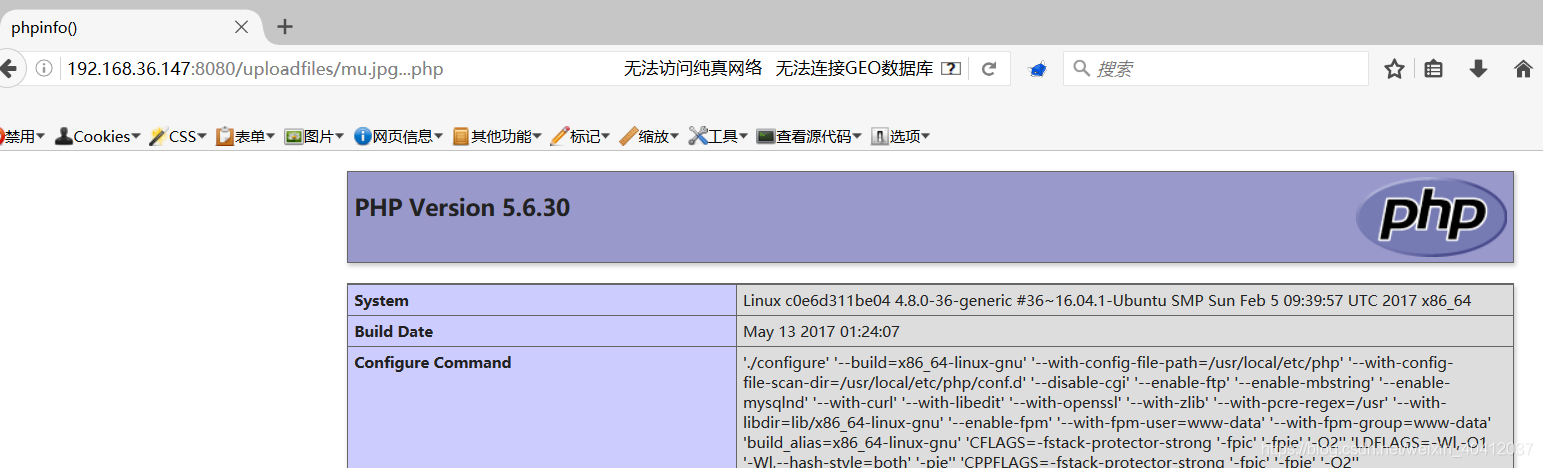Open the CSS toolbar dropdown

178,137
